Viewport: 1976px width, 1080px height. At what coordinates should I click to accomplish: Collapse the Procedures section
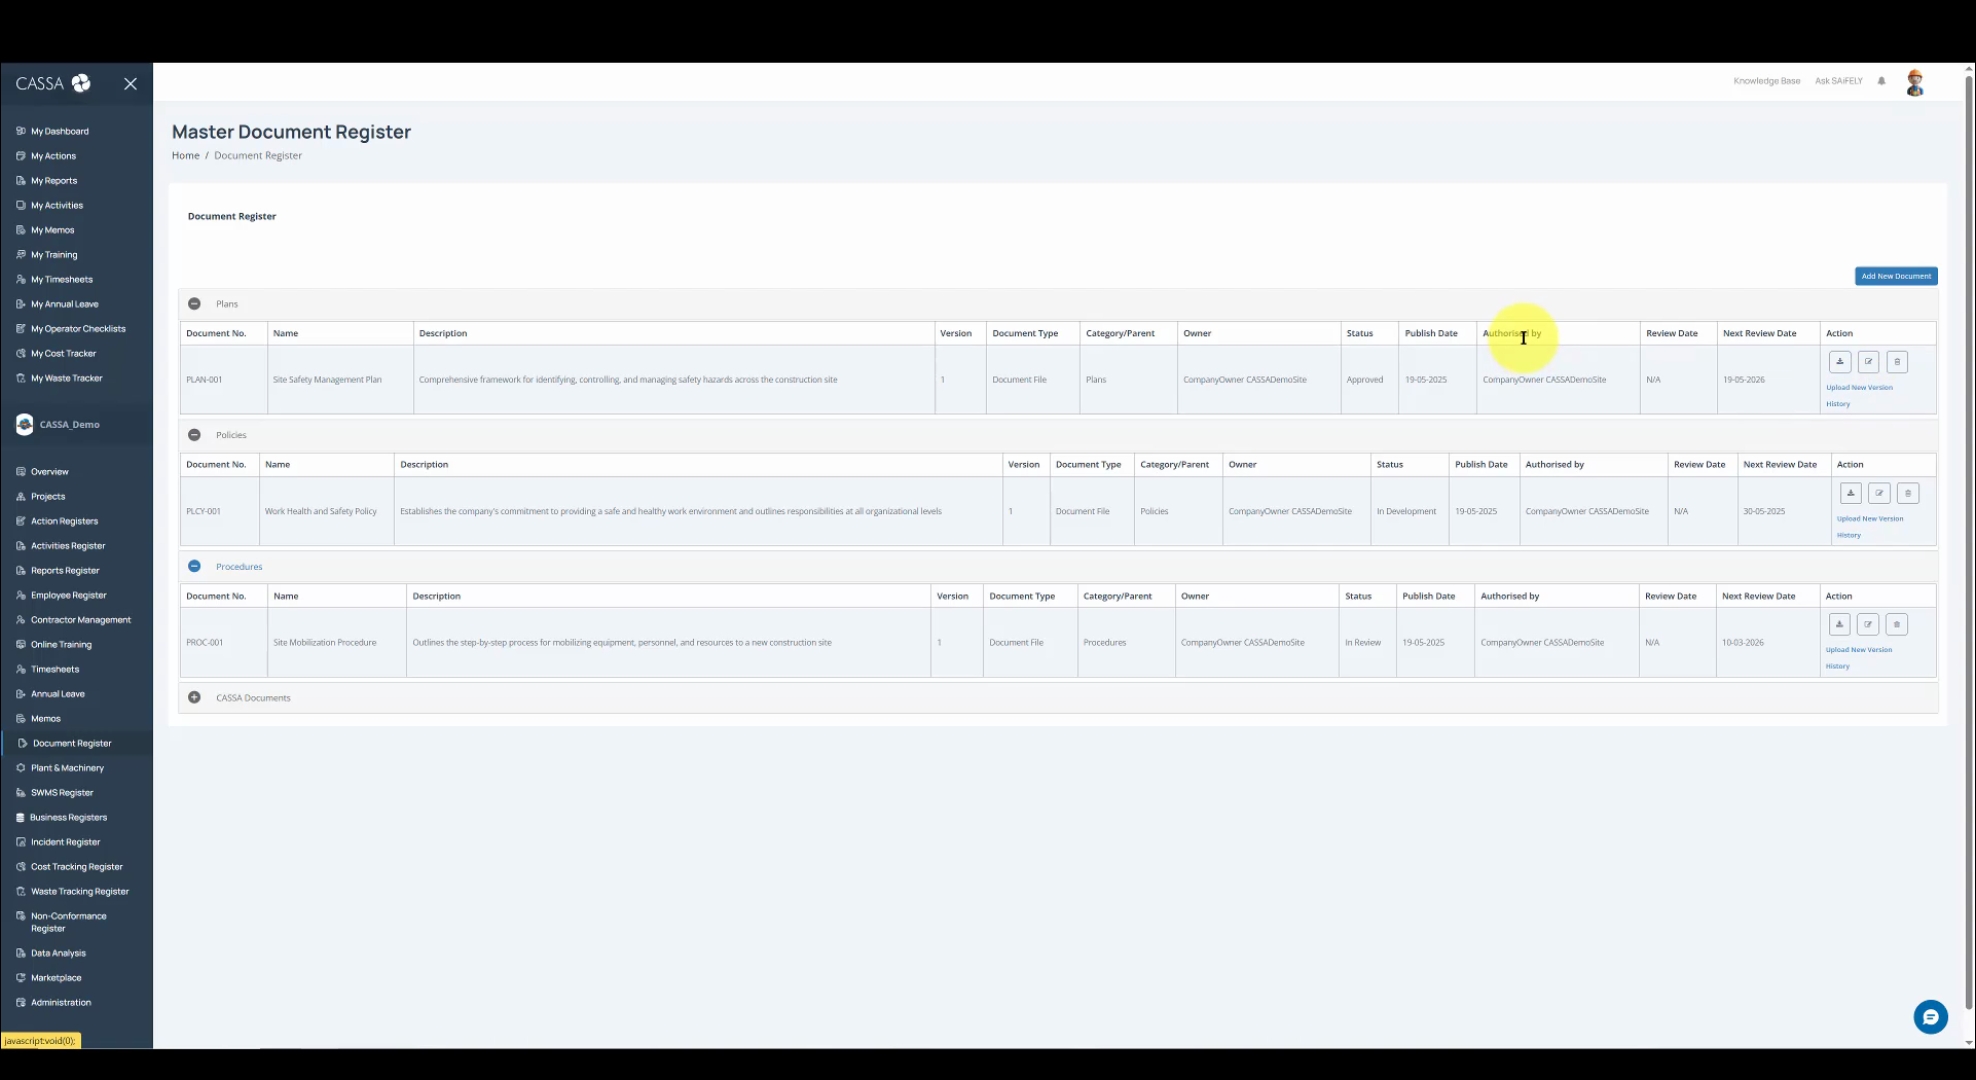tap(194, 566)
